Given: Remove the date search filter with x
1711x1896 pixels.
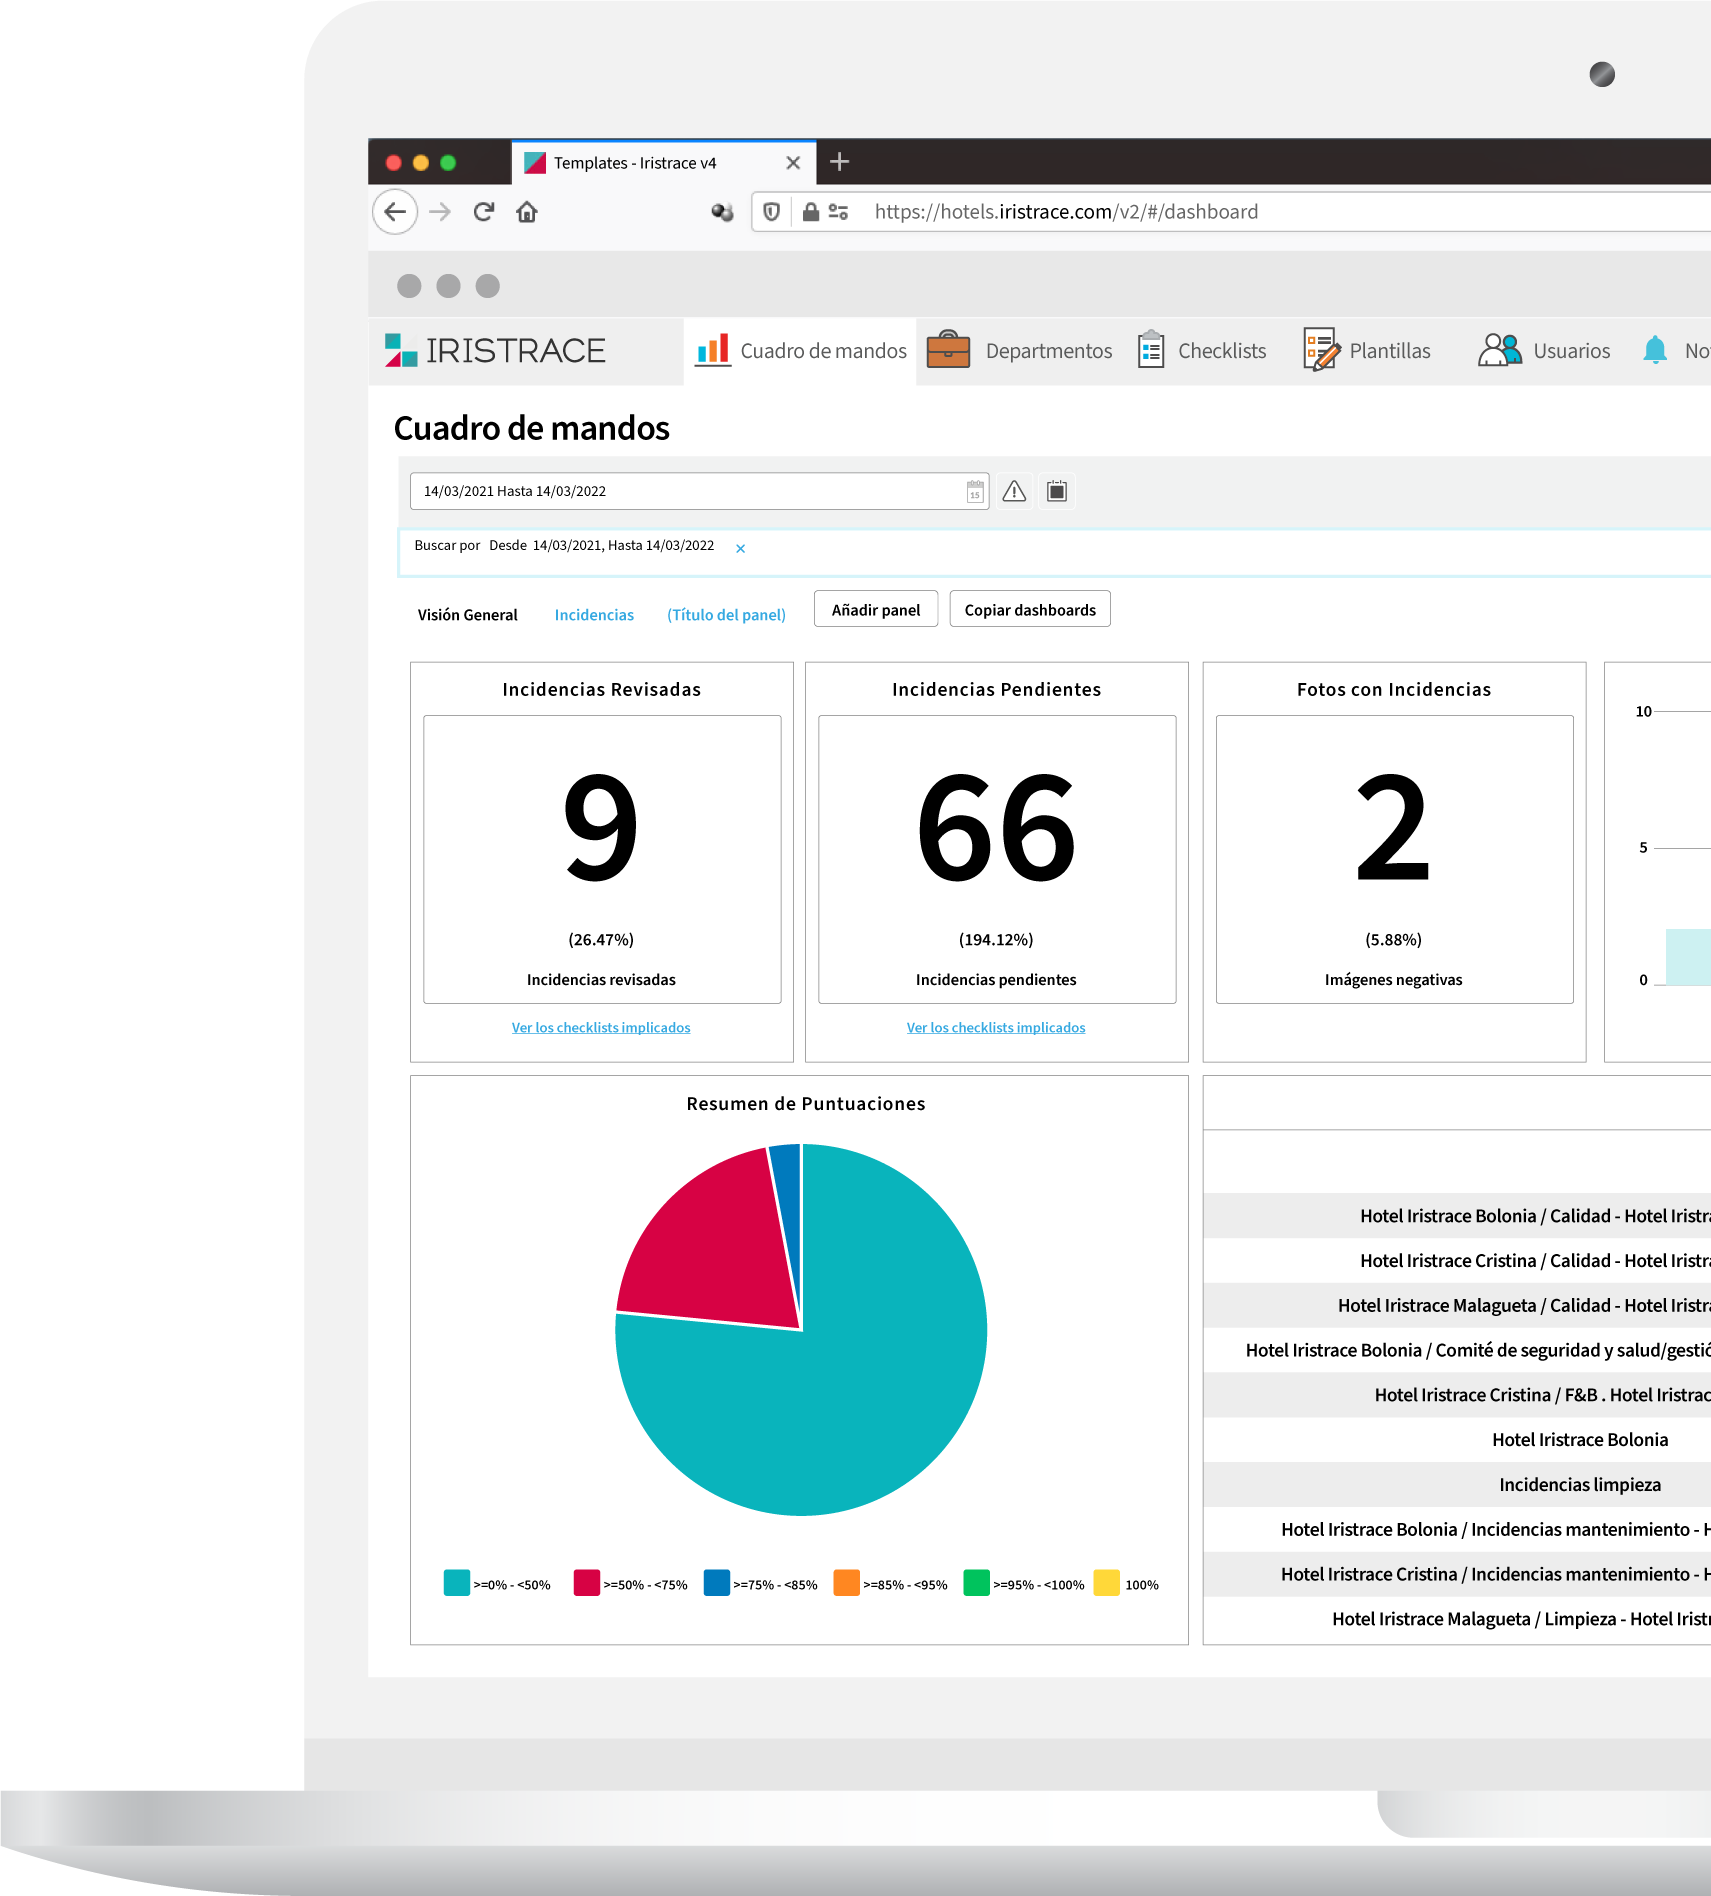Looking at the screenshot, I should (x=741, y=548).
